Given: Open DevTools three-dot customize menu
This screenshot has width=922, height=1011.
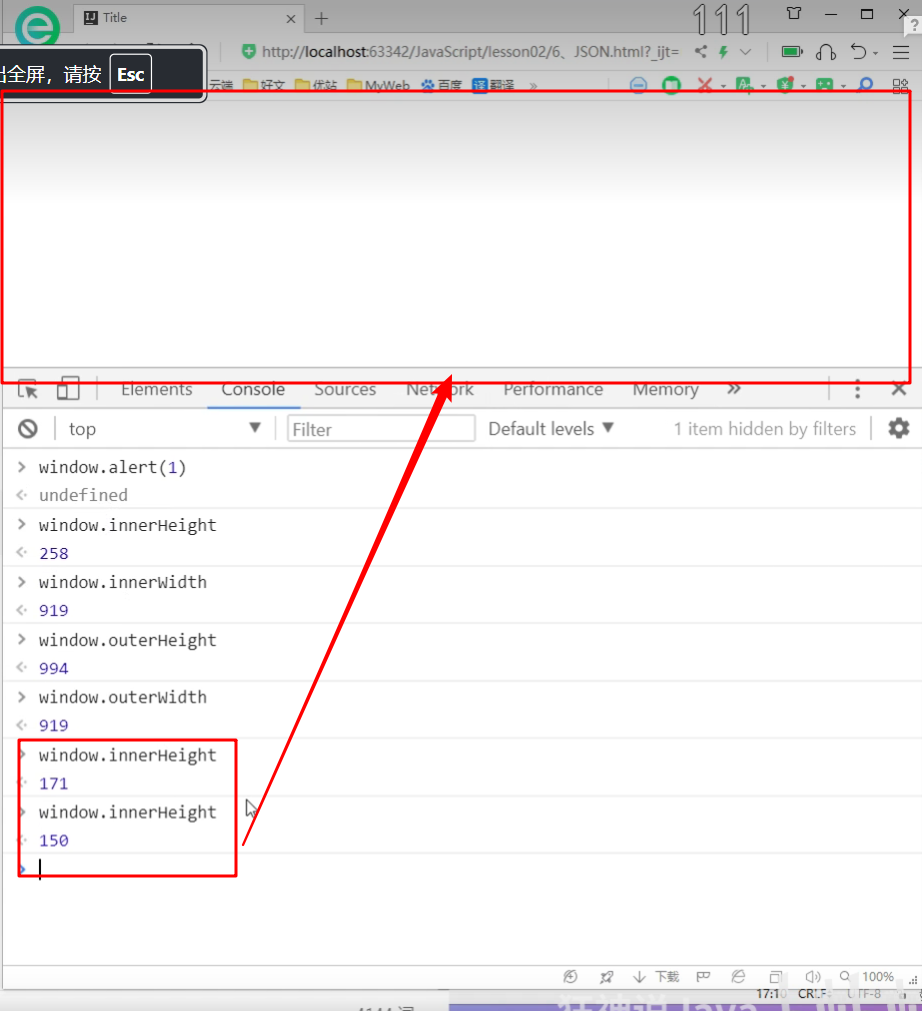Looking at the screenshot, I should (x=857, y=390).
